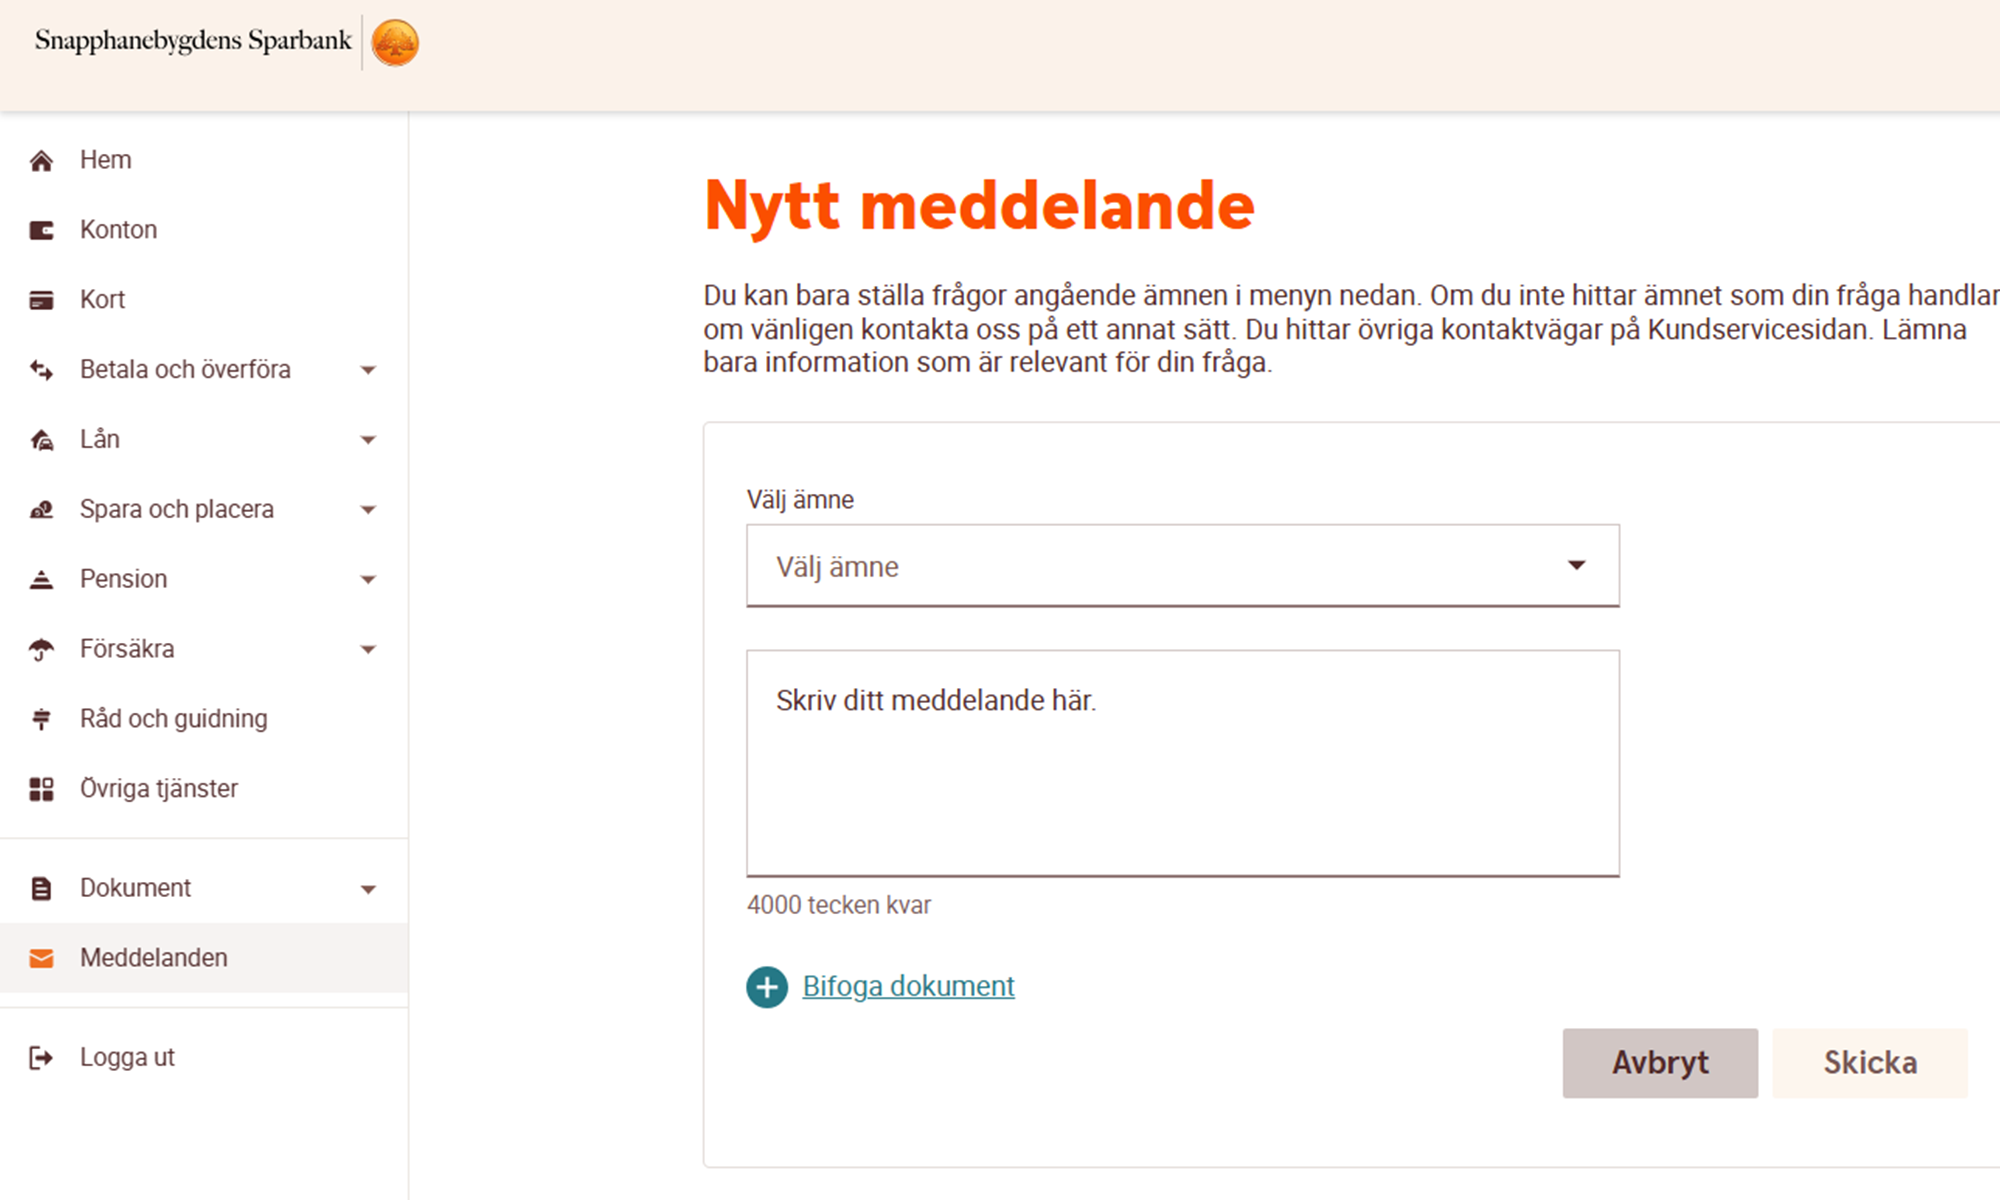Screen dimensions: 2000x1200
Task: Click the Övriga tjänster grid icon
Action: (x=41, y=789)
